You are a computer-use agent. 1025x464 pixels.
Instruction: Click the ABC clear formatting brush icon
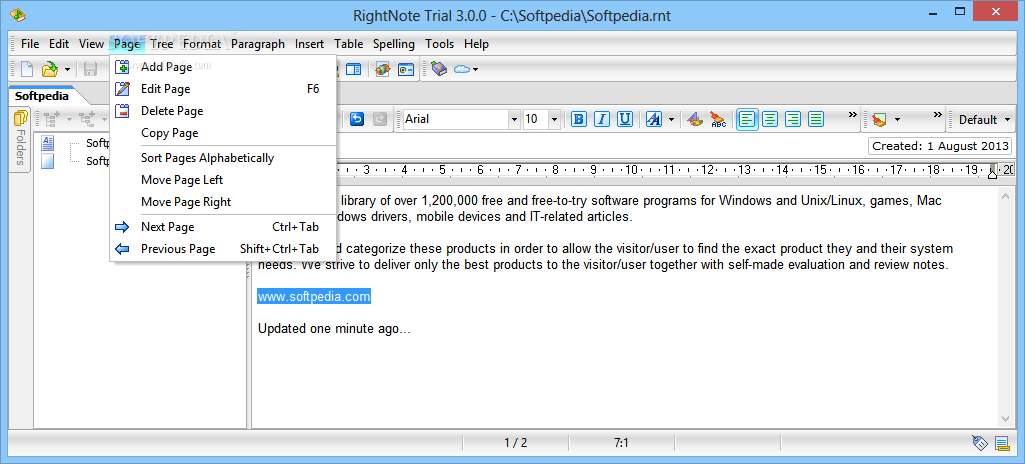718,119
